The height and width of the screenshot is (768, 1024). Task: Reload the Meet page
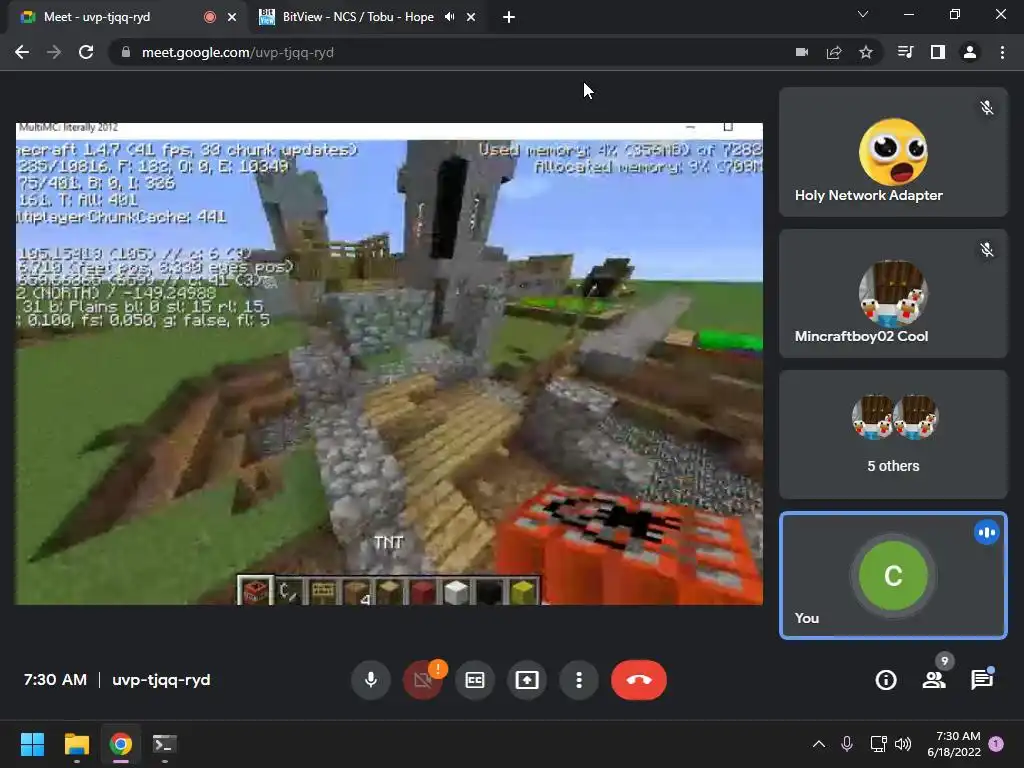click(86, 52)
